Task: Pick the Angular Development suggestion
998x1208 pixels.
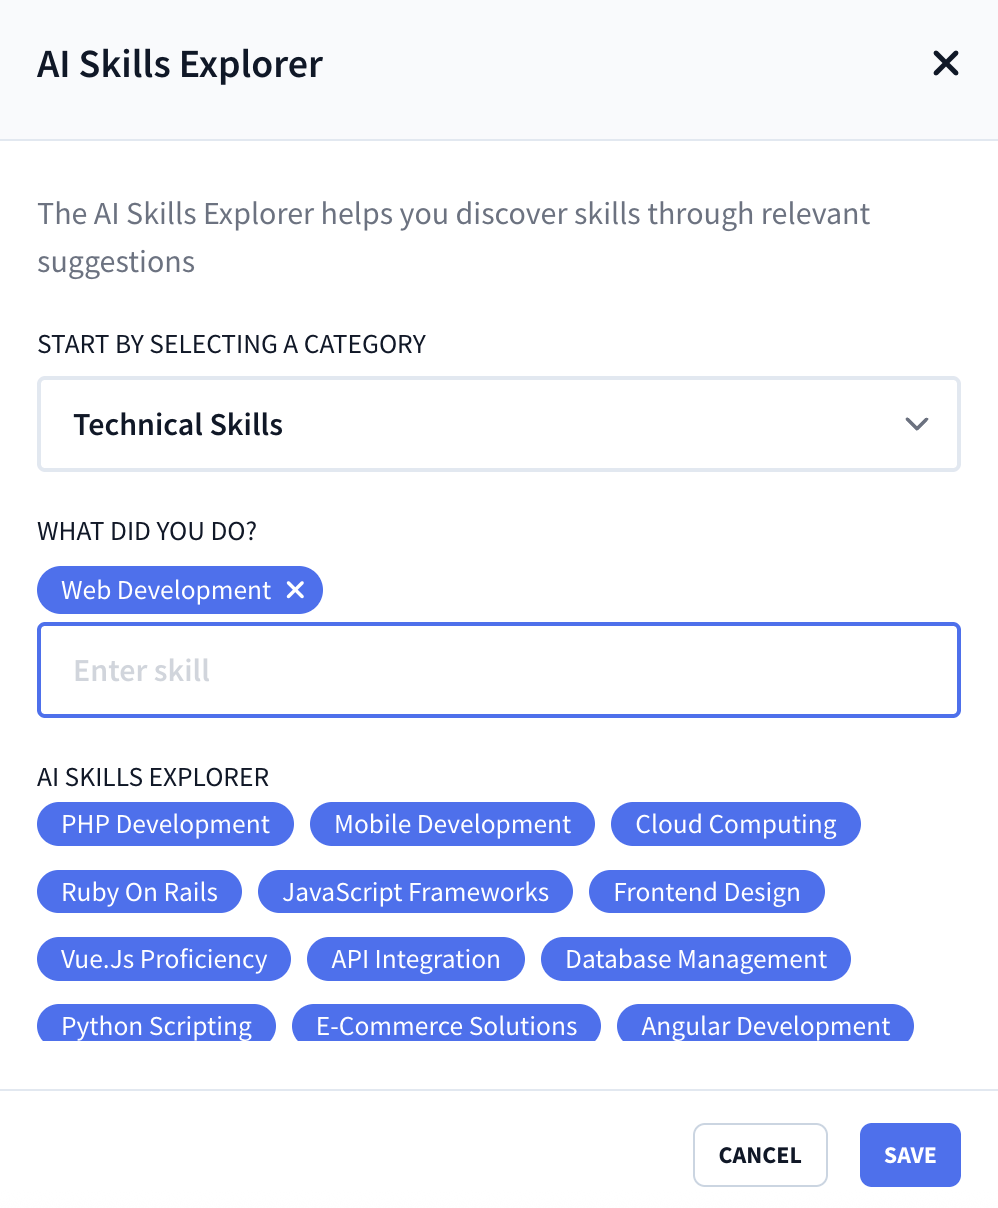Action: (765, 1025)
